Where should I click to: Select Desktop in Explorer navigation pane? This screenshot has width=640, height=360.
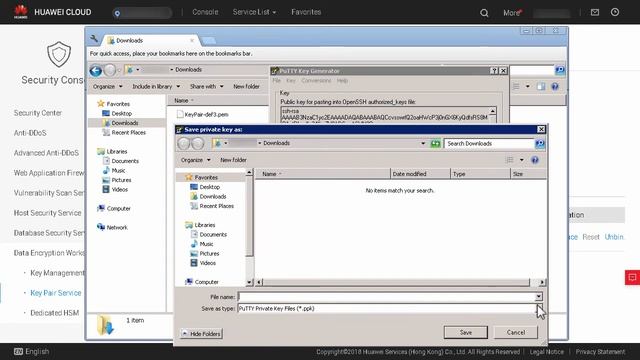pos(117,113)
